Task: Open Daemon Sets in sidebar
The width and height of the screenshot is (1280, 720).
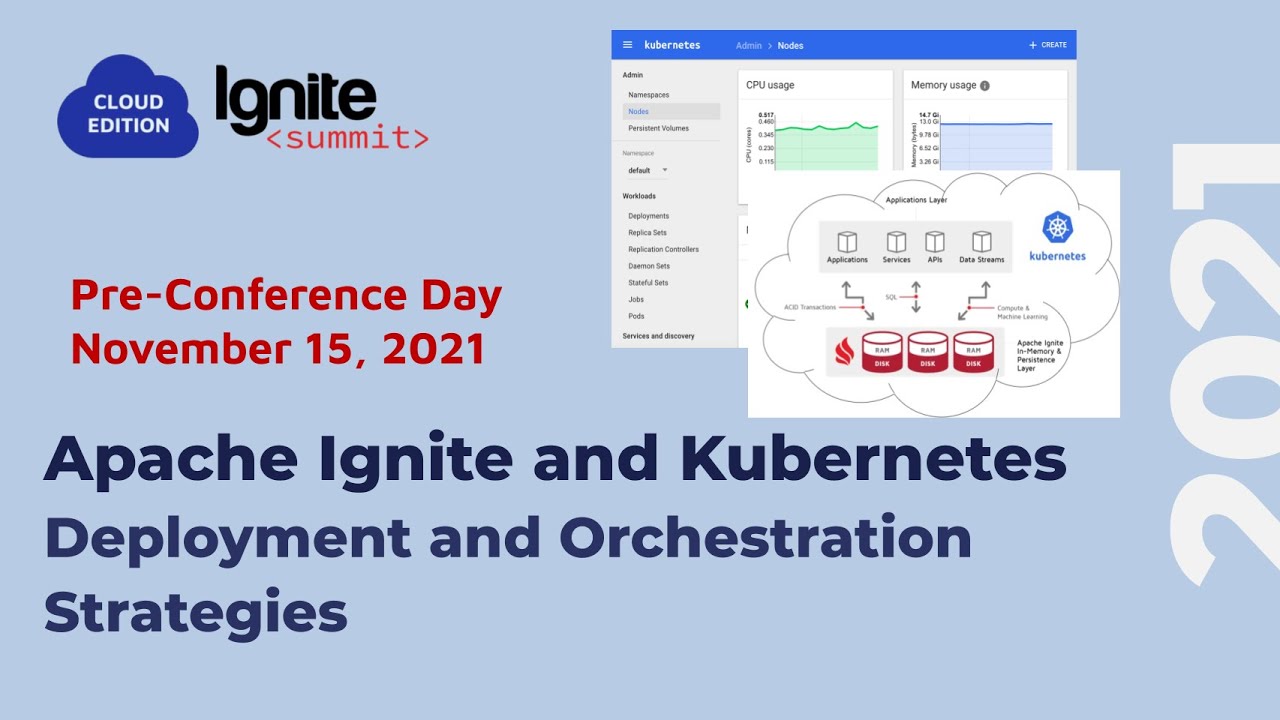Action: [x=649, y=267]
